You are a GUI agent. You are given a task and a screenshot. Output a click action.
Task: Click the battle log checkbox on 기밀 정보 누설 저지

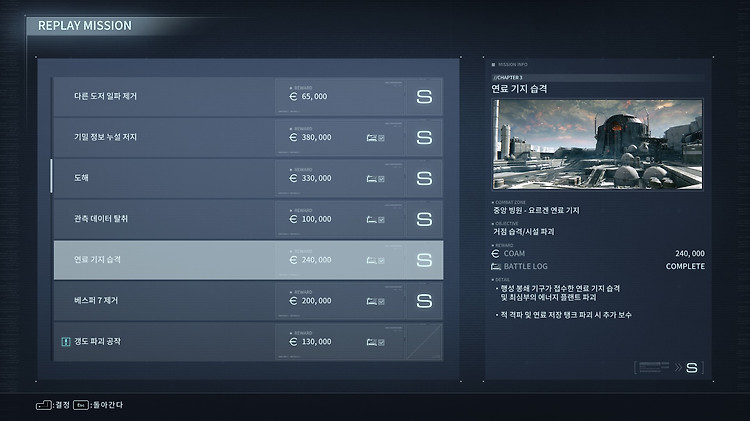(x=381, y=138)
